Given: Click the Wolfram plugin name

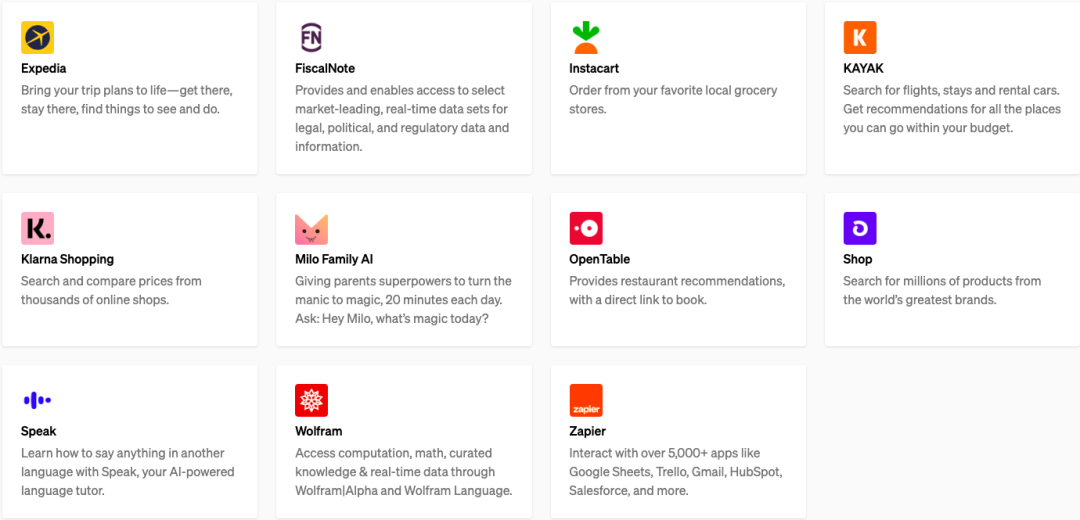Looking at the screenshot, I should (x=318, y=431).
